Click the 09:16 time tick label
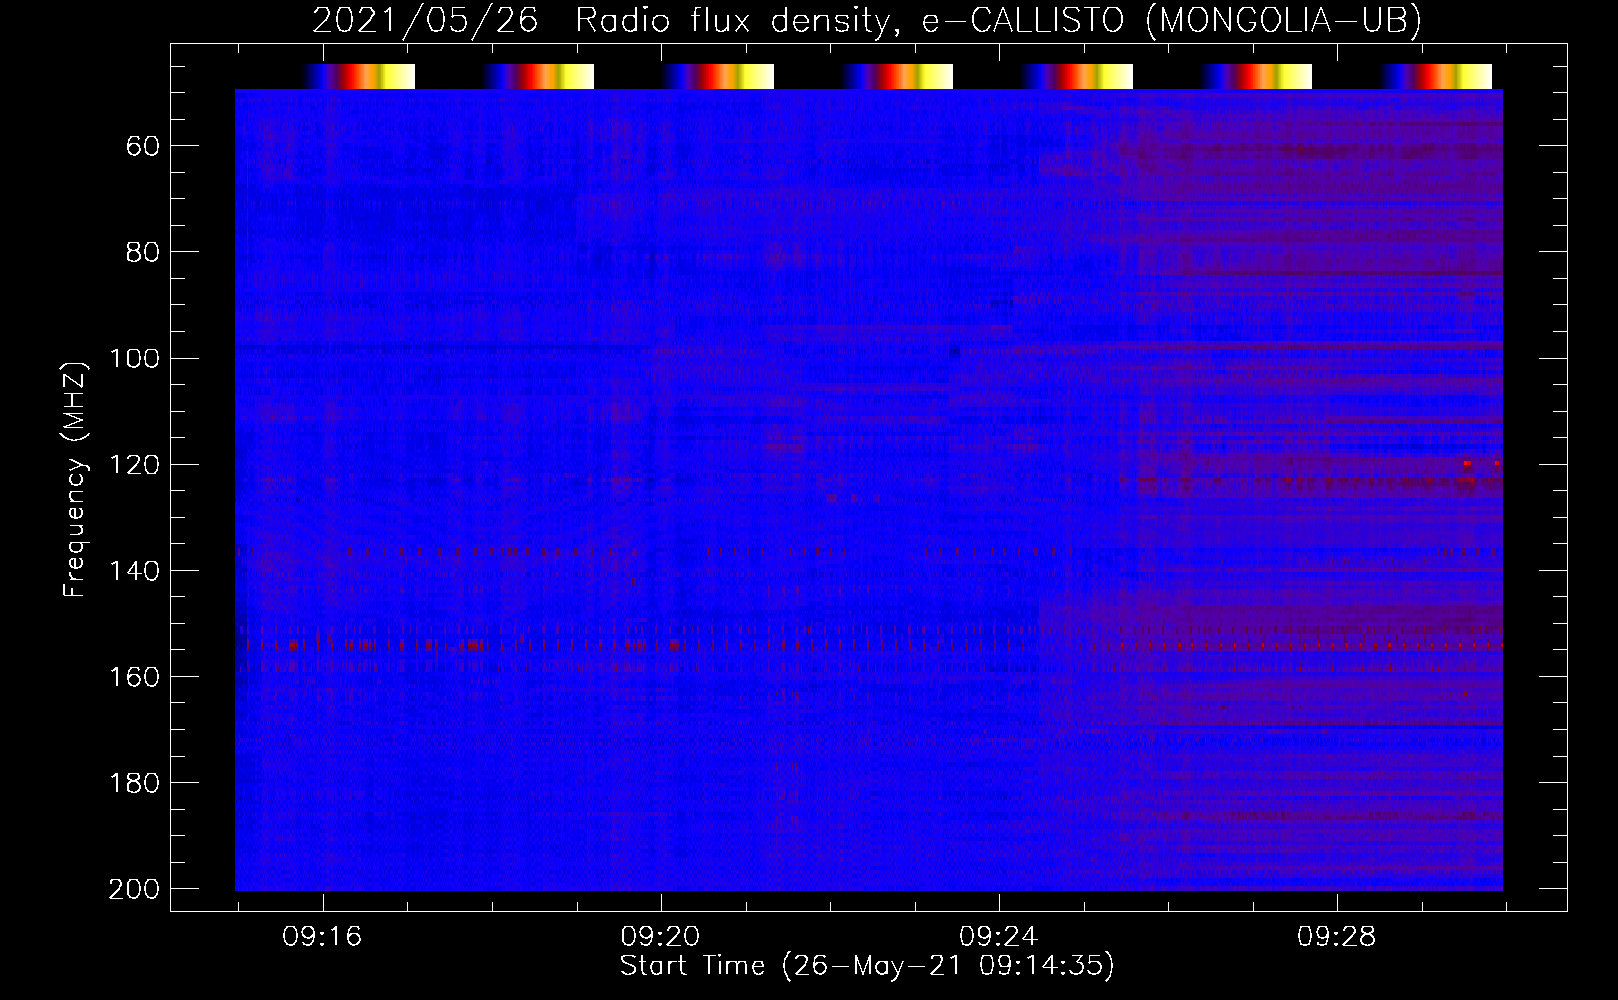1618x1000 pixels. pyautogui.click(x=322, y=937)
